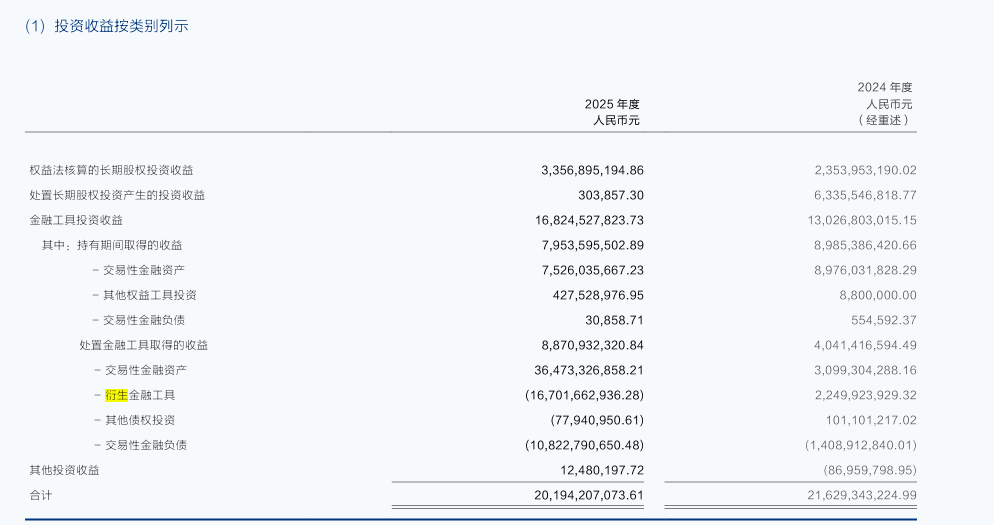994x525 pixels.
Task: Select the 处置长期股权投资产生的投资收益 row label
Action: [x=117, y=195]
